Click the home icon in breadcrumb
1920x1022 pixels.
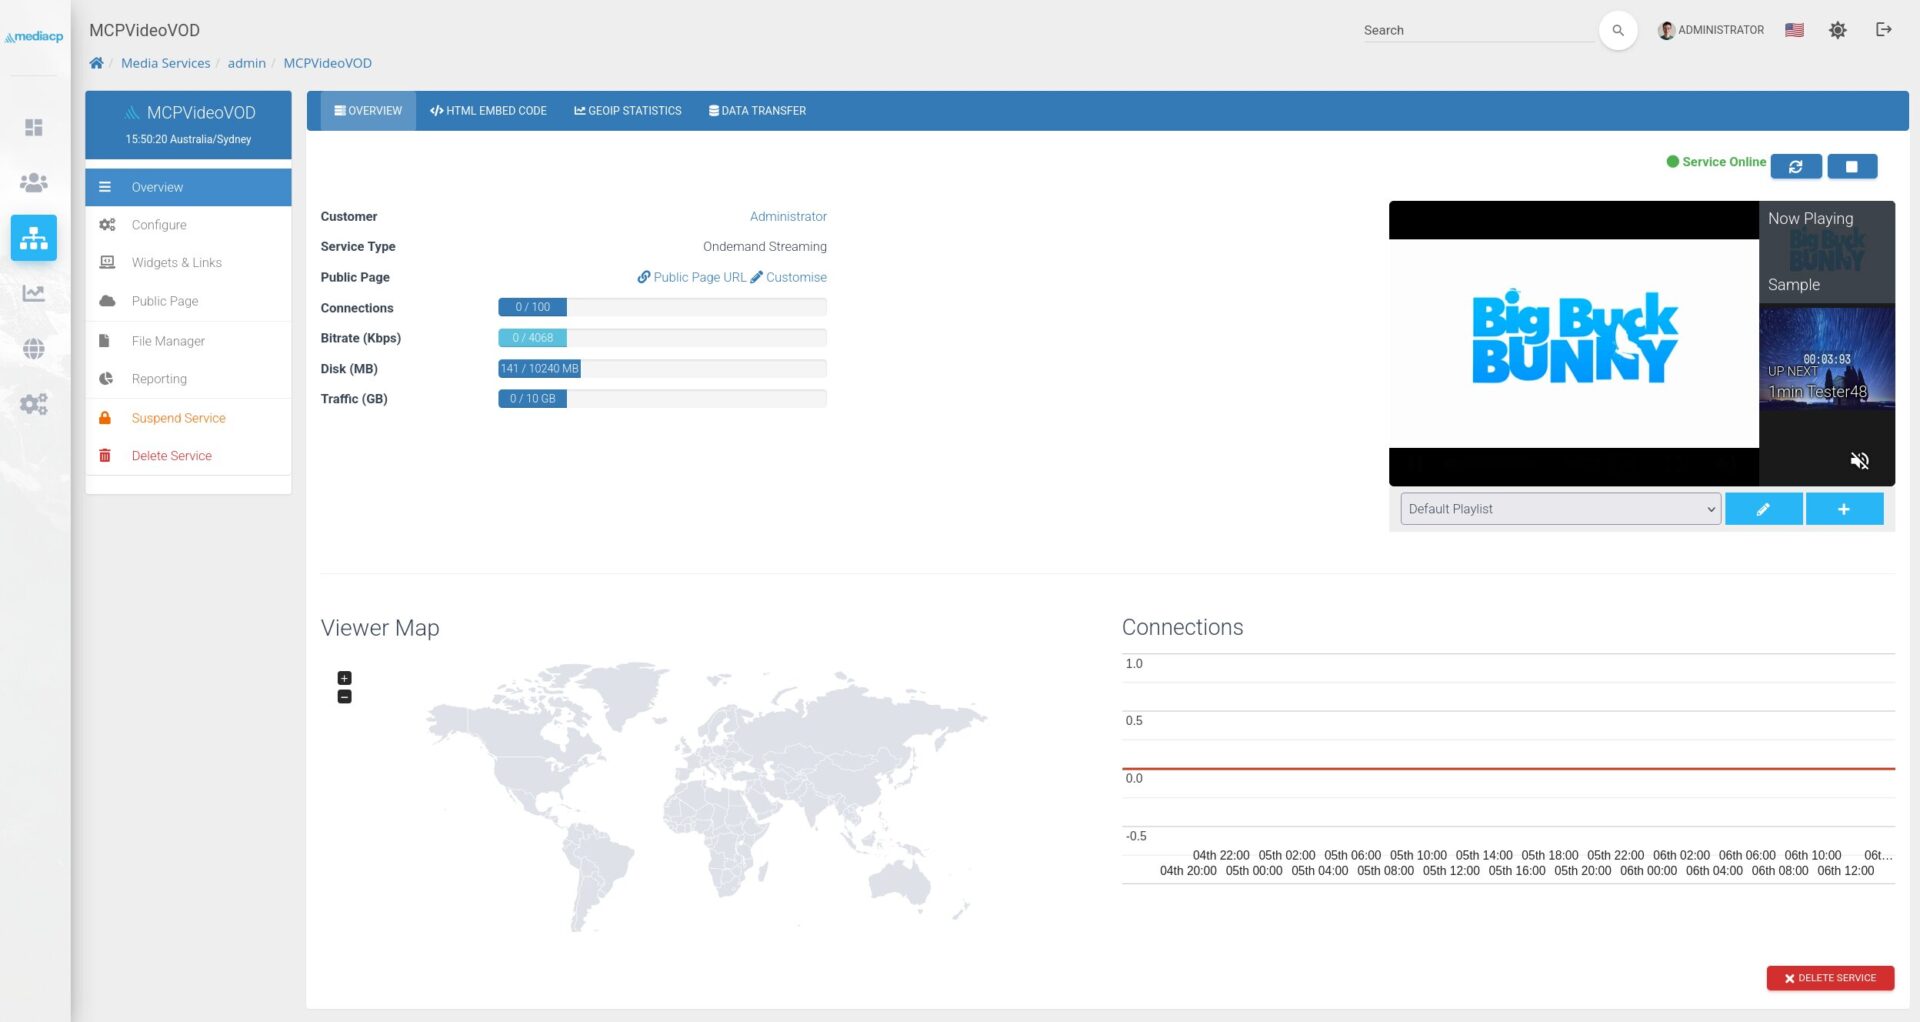[x=96, y=63]
